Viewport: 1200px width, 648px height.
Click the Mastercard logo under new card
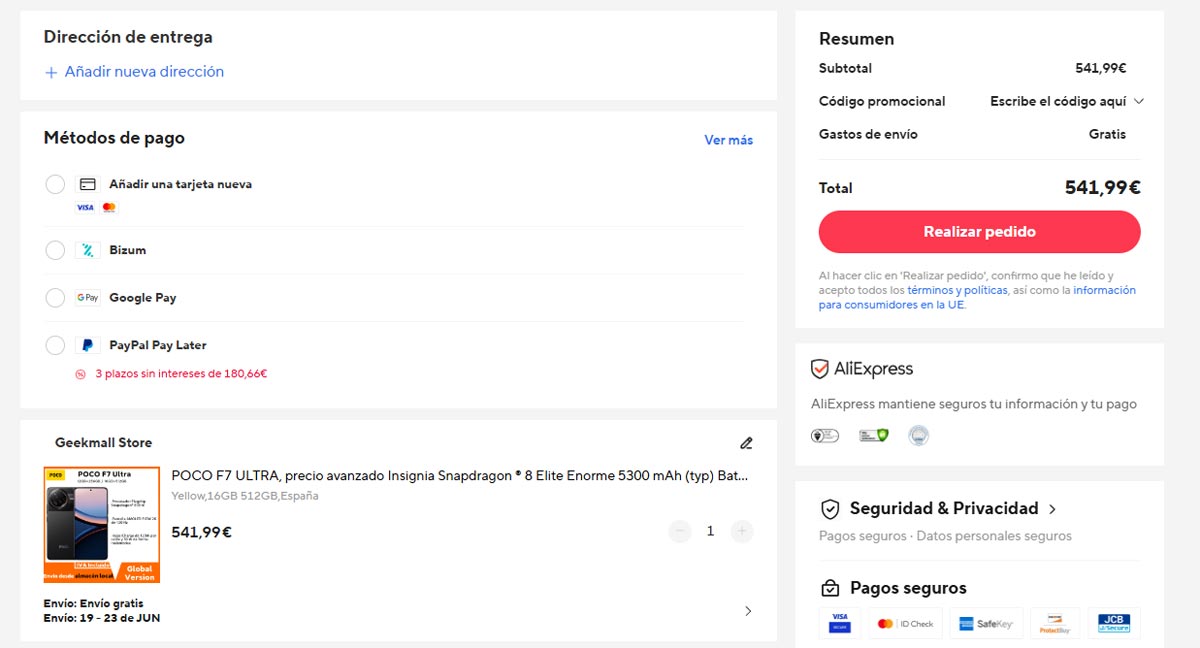(x=109, y=207)
